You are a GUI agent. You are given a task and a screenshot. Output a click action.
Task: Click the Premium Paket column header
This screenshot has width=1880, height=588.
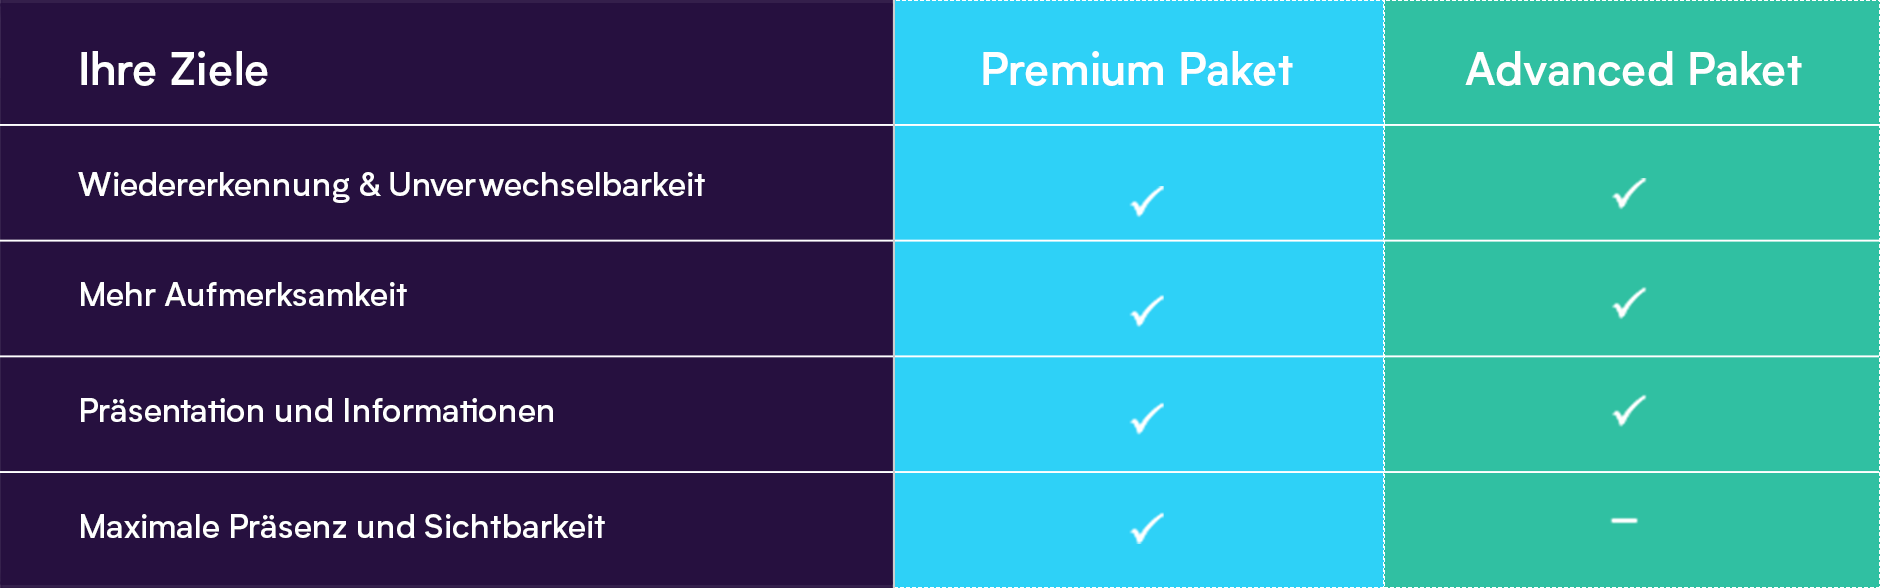tap(1137, 70)
